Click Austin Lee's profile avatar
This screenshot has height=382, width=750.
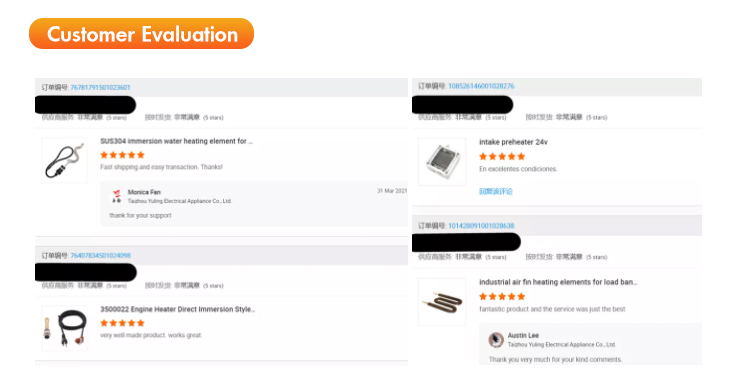pos(496,339)
